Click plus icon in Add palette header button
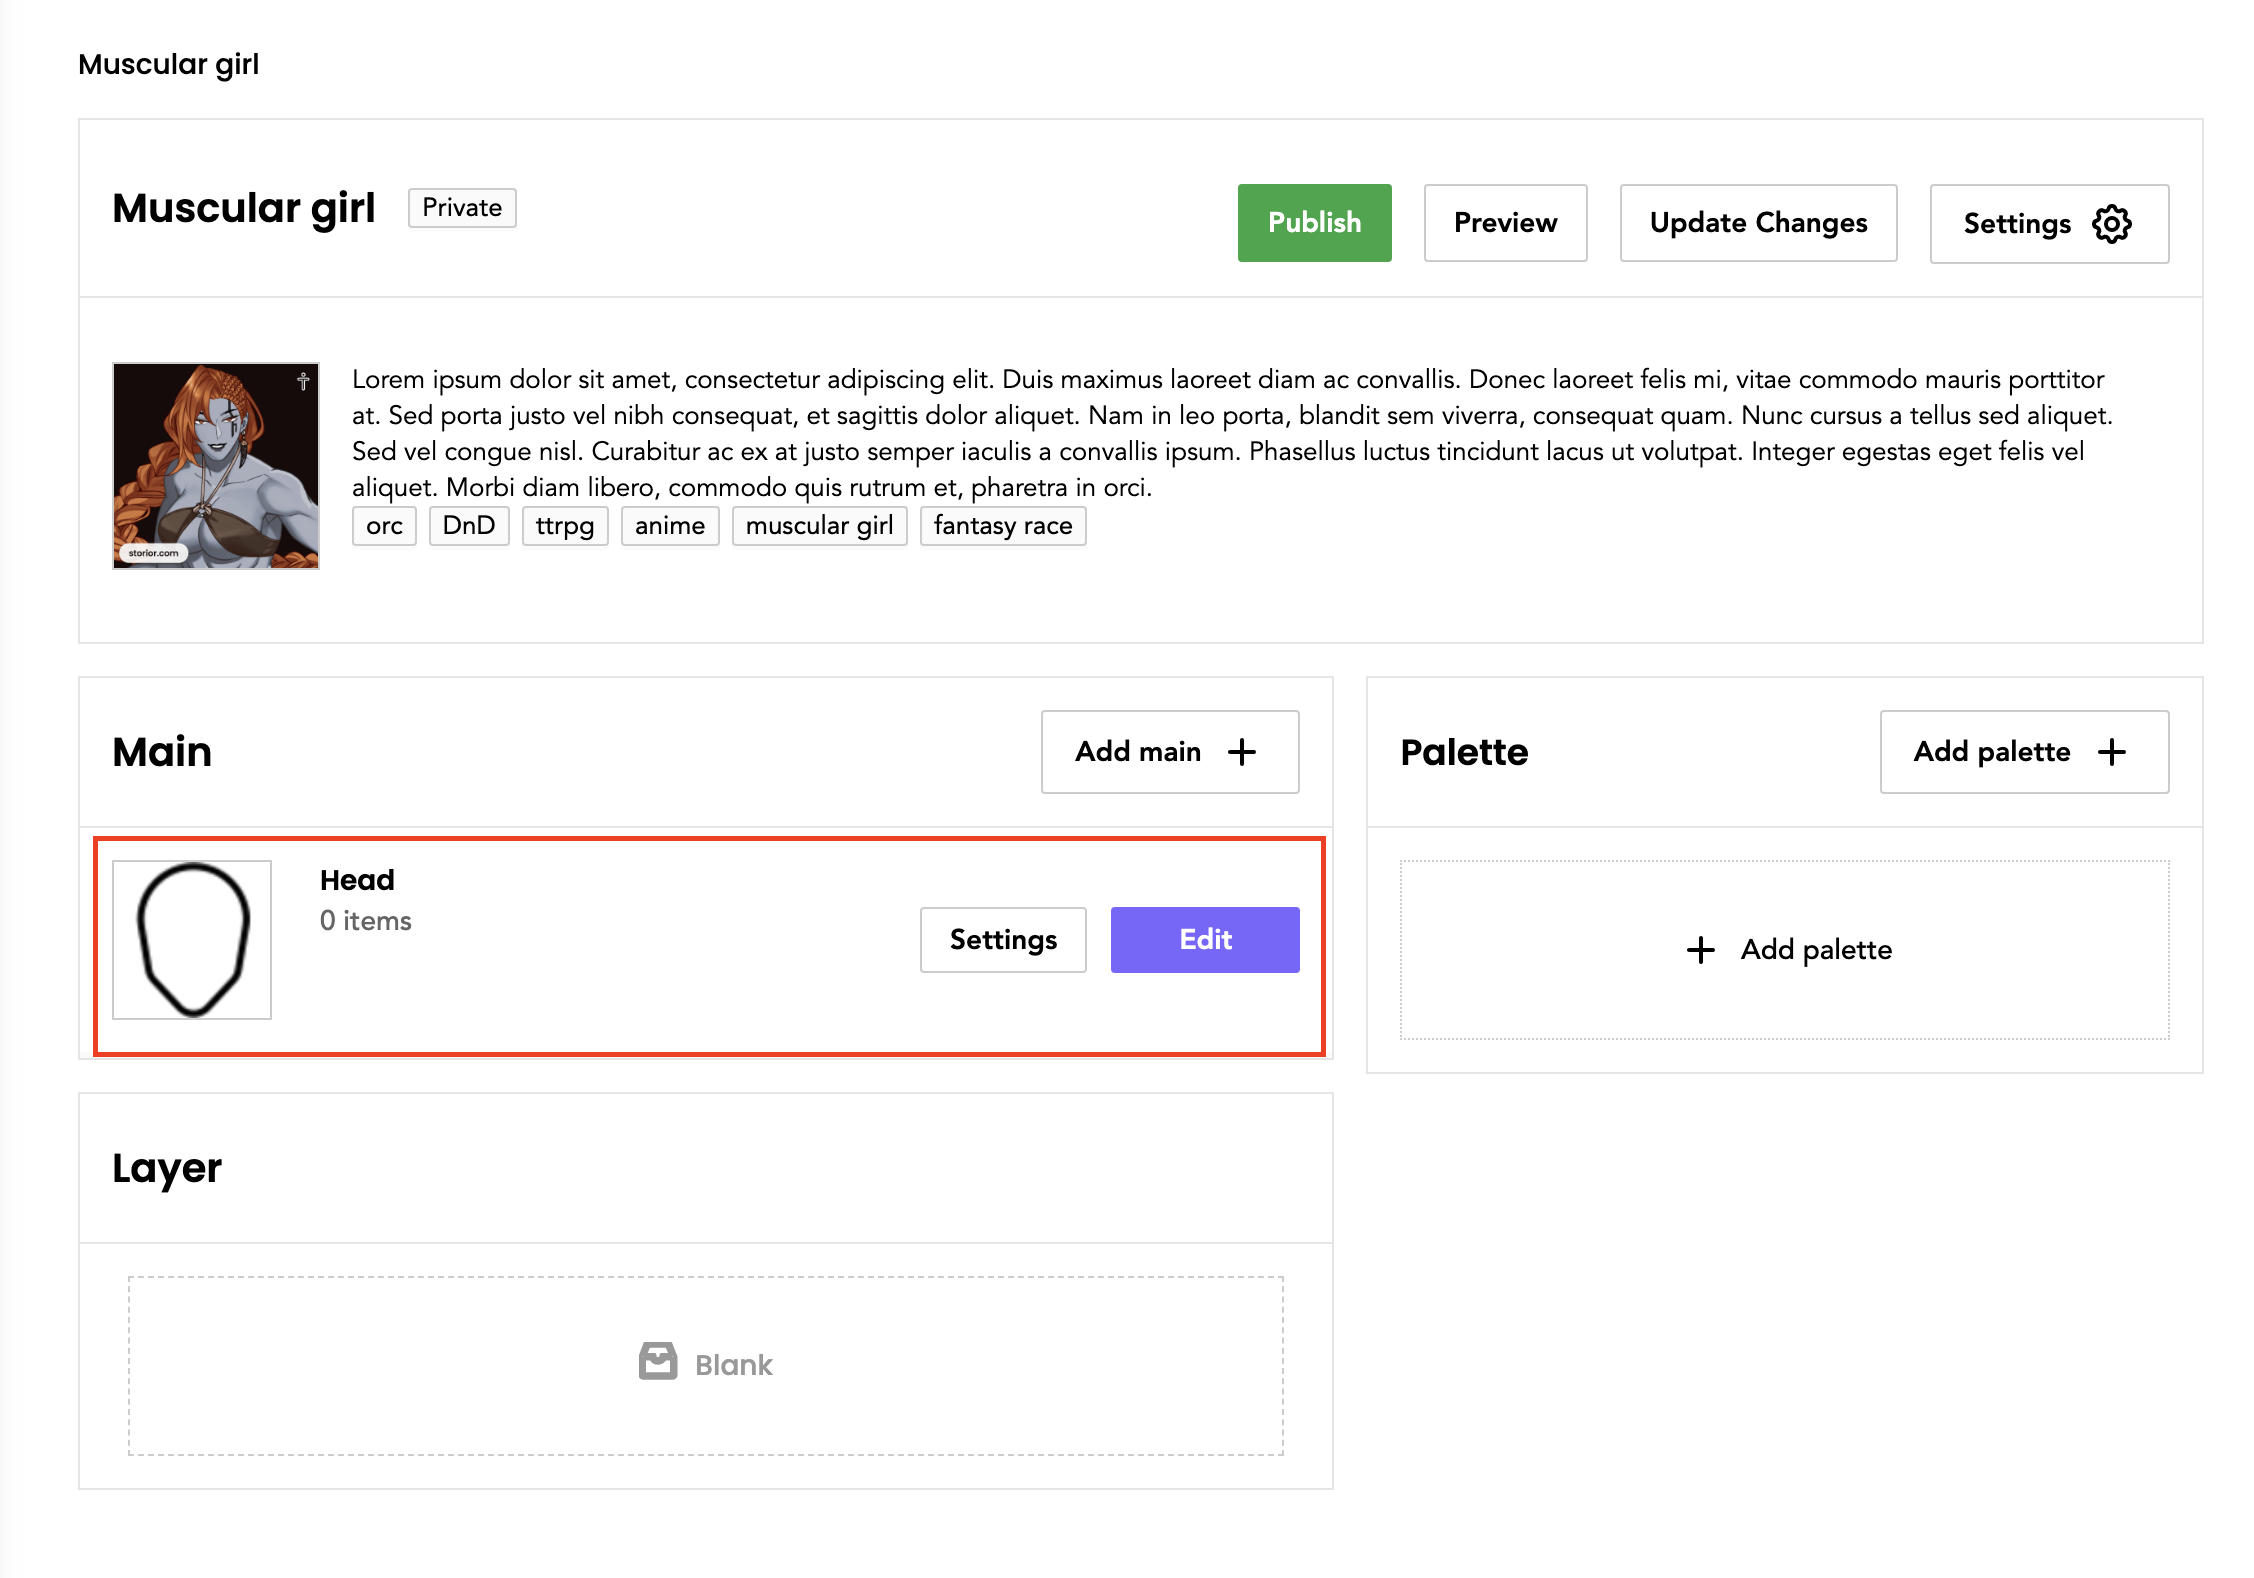 pos(2111,752)
